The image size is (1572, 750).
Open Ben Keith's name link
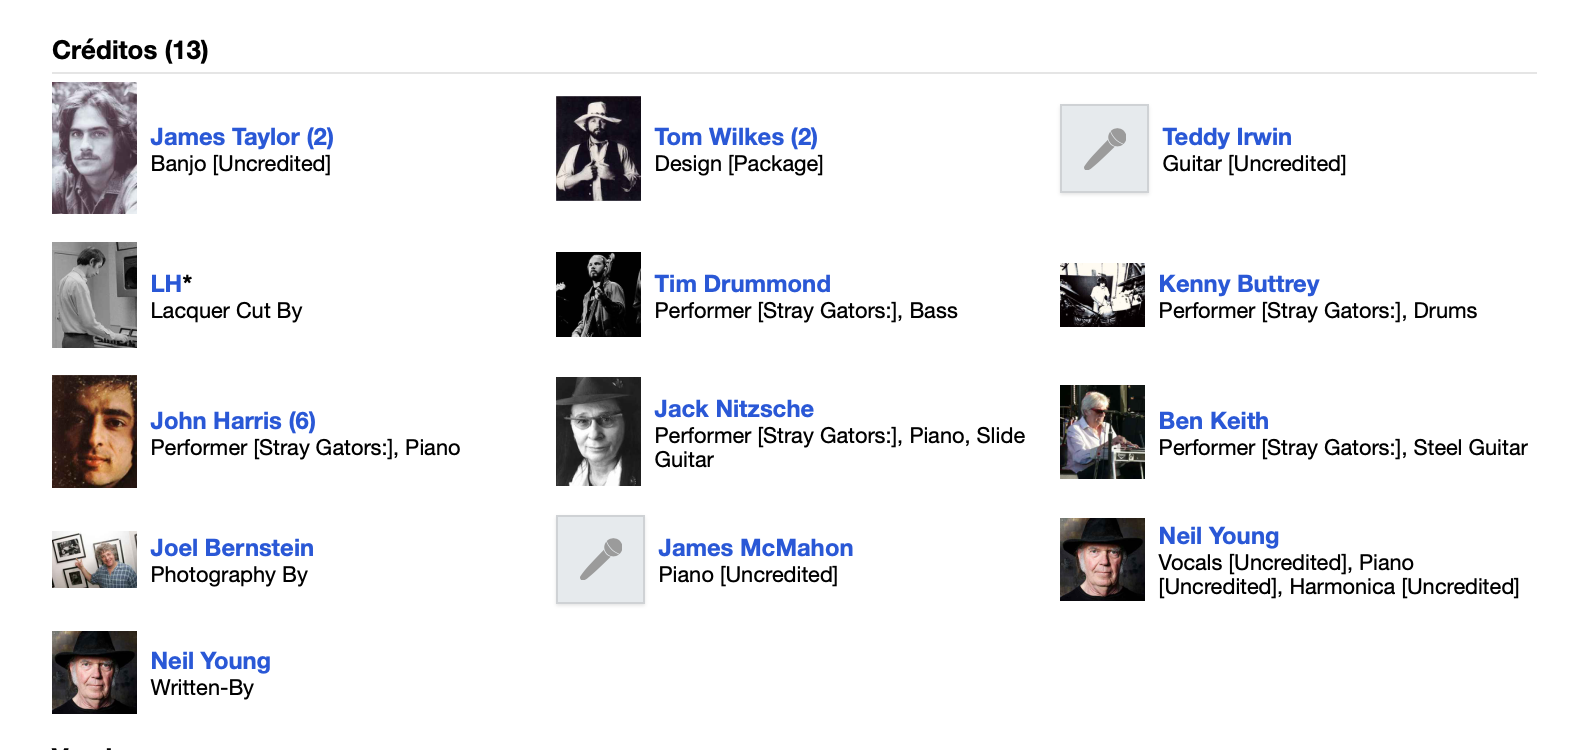point(1213,421)
